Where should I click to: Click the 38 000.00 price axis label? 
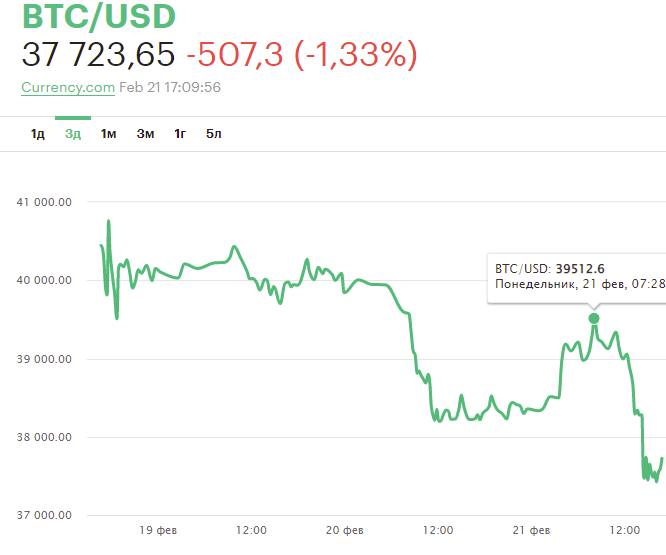(x=44, y=437)
